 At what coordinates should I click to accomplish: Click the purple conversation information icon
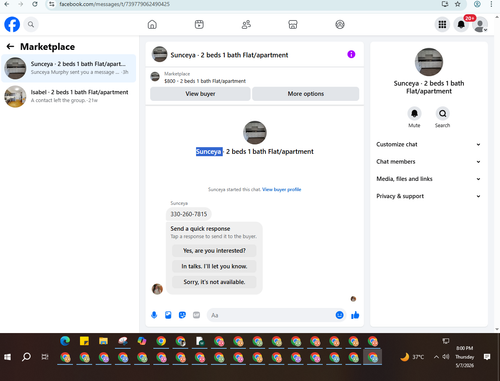(x=351, y=54)
